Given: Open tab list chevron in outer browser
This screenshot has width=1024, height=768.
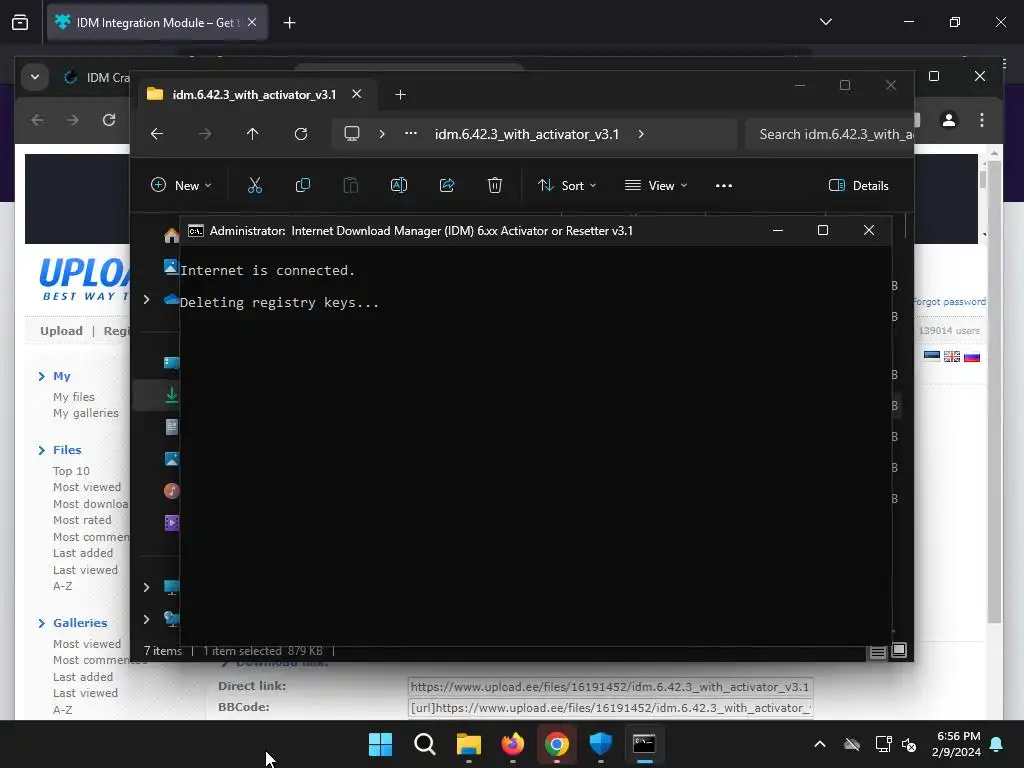Looking at the screenshot, I should (826, 22).
